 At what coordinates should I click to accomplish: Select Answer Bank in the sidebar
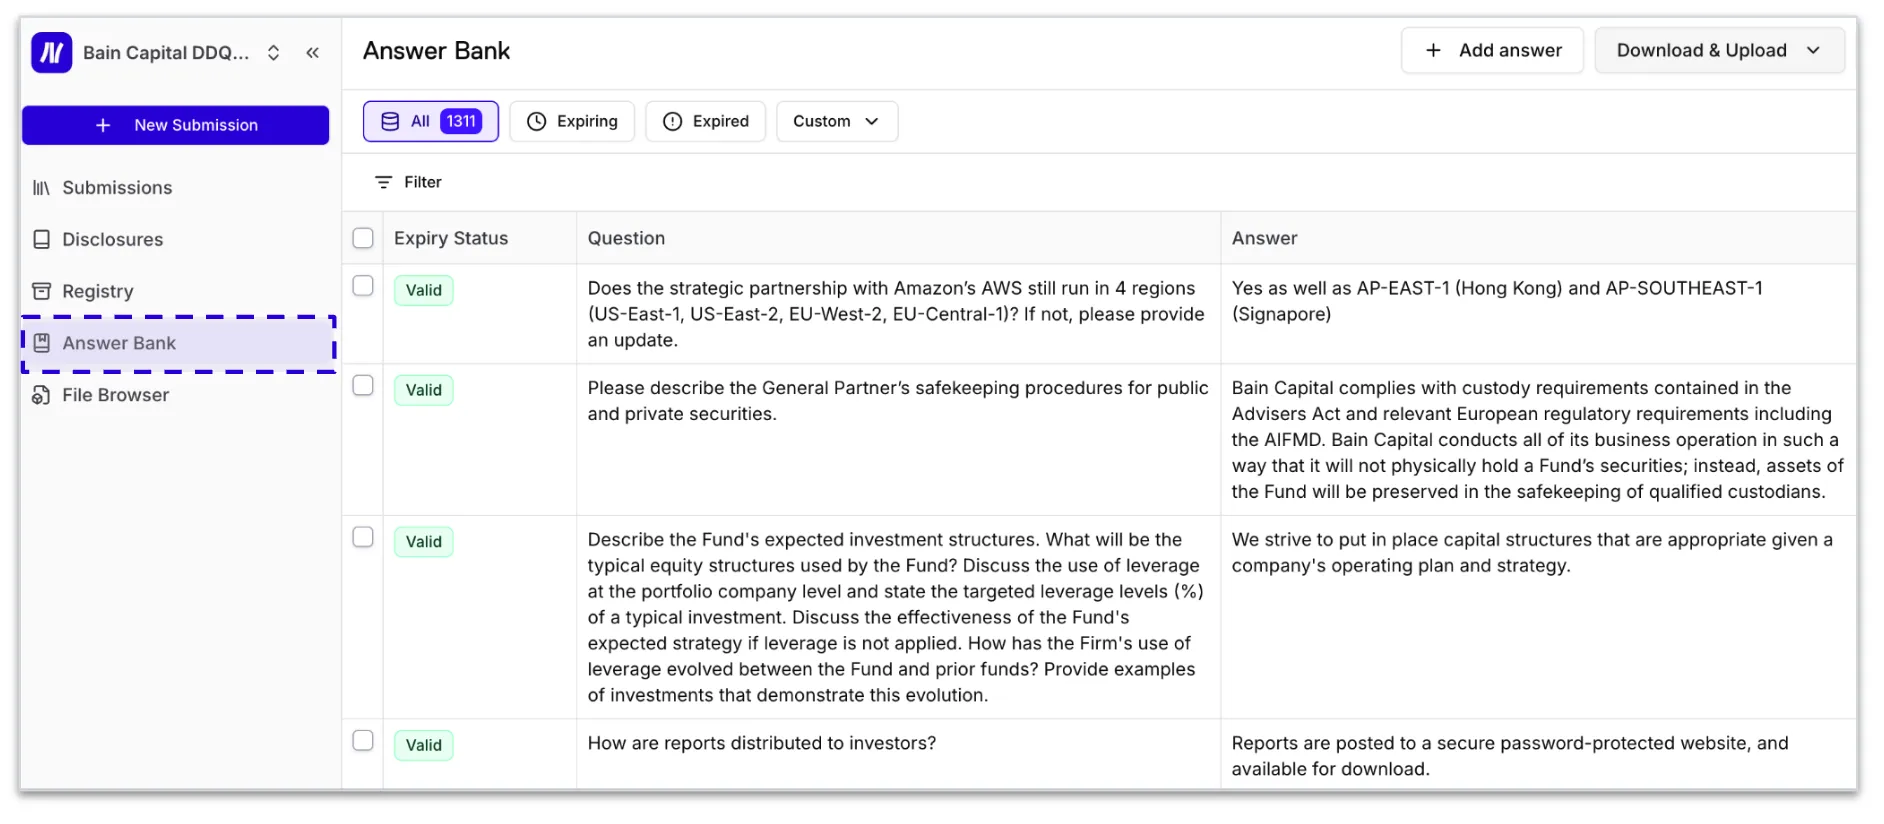tap(178, 344)
